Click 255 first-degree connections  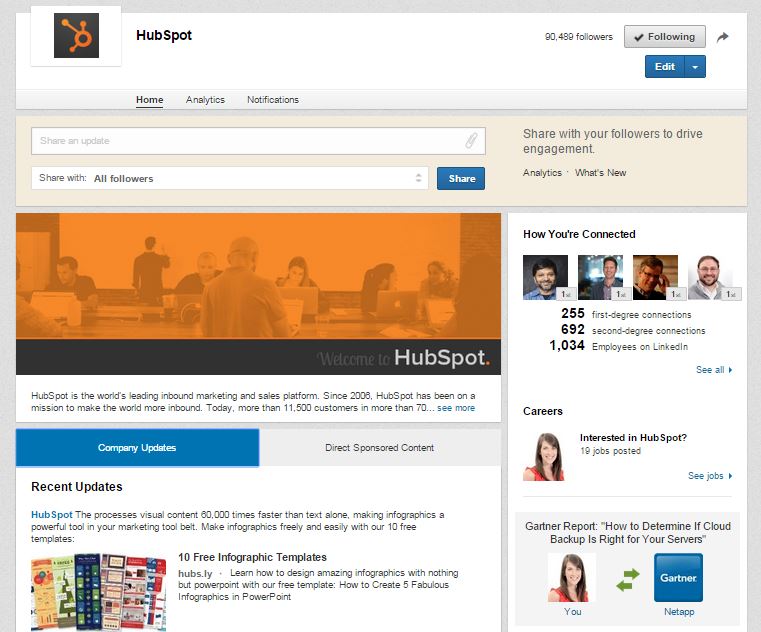626,314
